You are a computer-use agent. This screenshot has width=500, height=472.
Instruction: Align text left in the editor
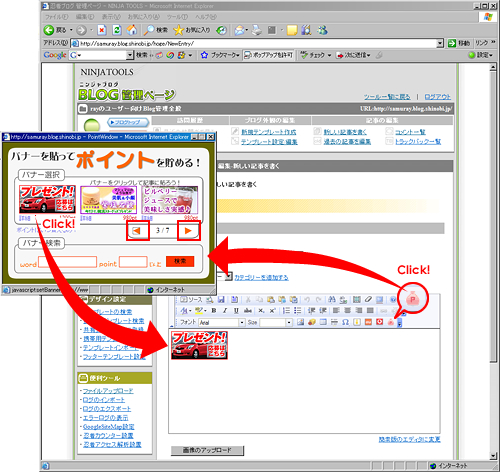click(336, 311)
